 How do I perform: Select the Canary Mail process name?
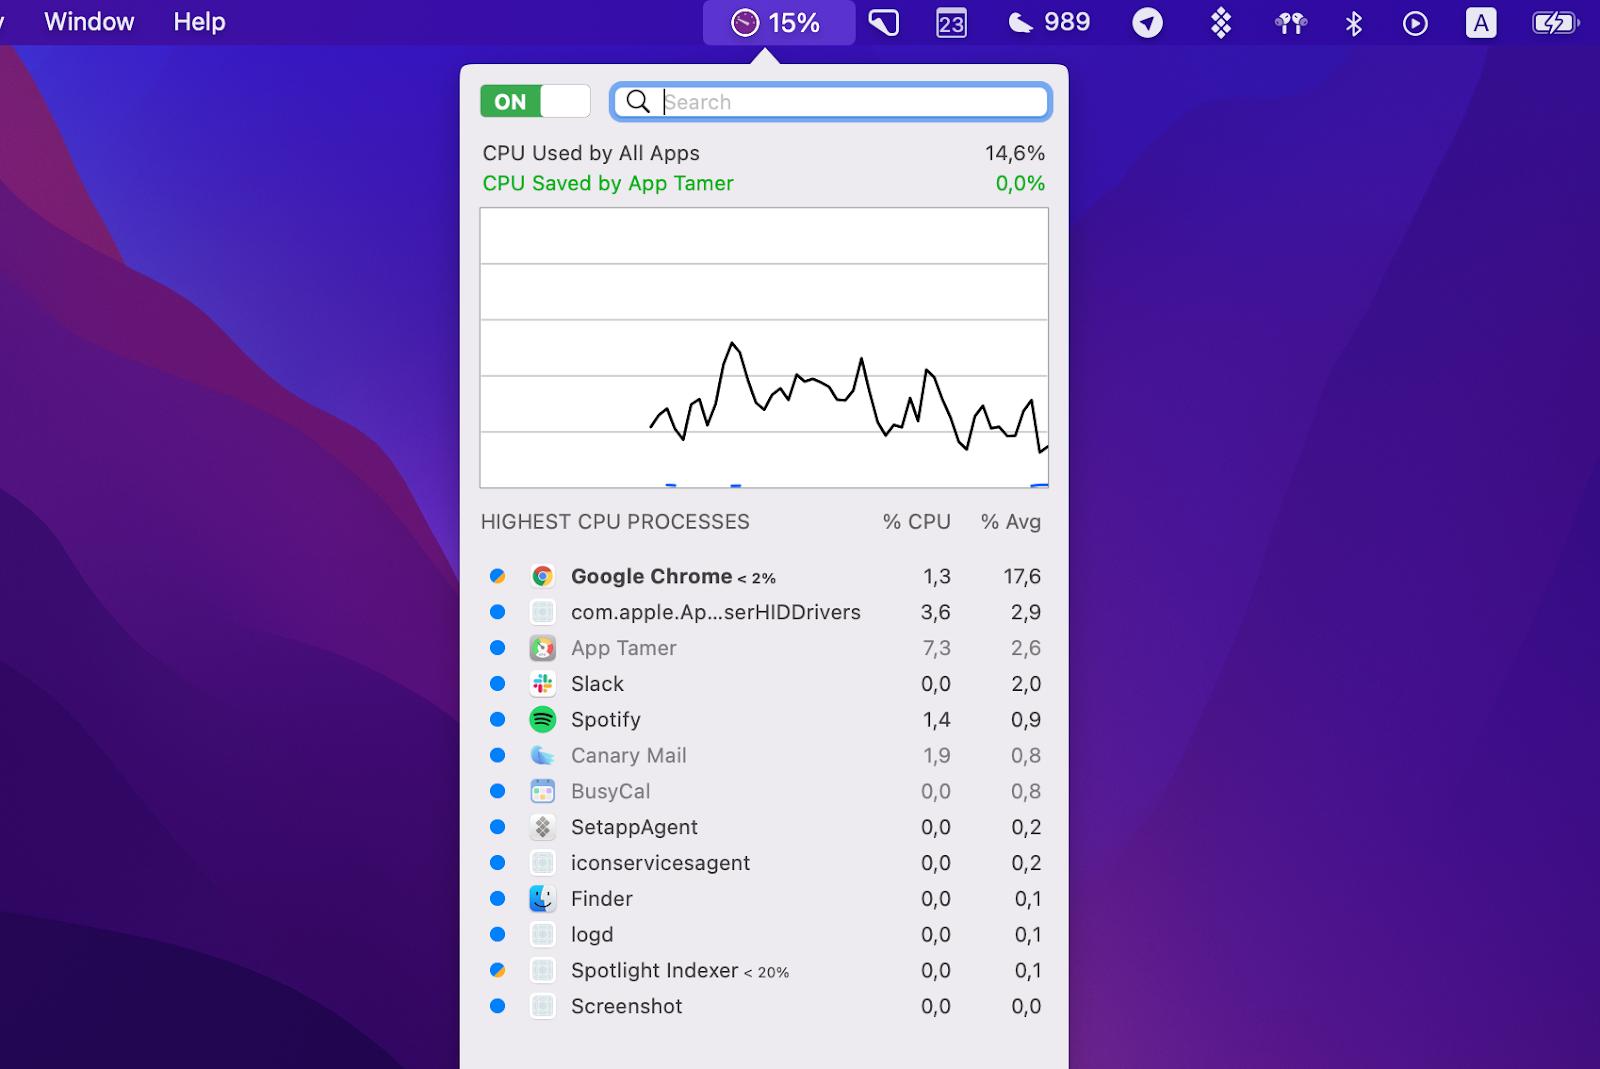pyautogui.click(x=629, y=755)
